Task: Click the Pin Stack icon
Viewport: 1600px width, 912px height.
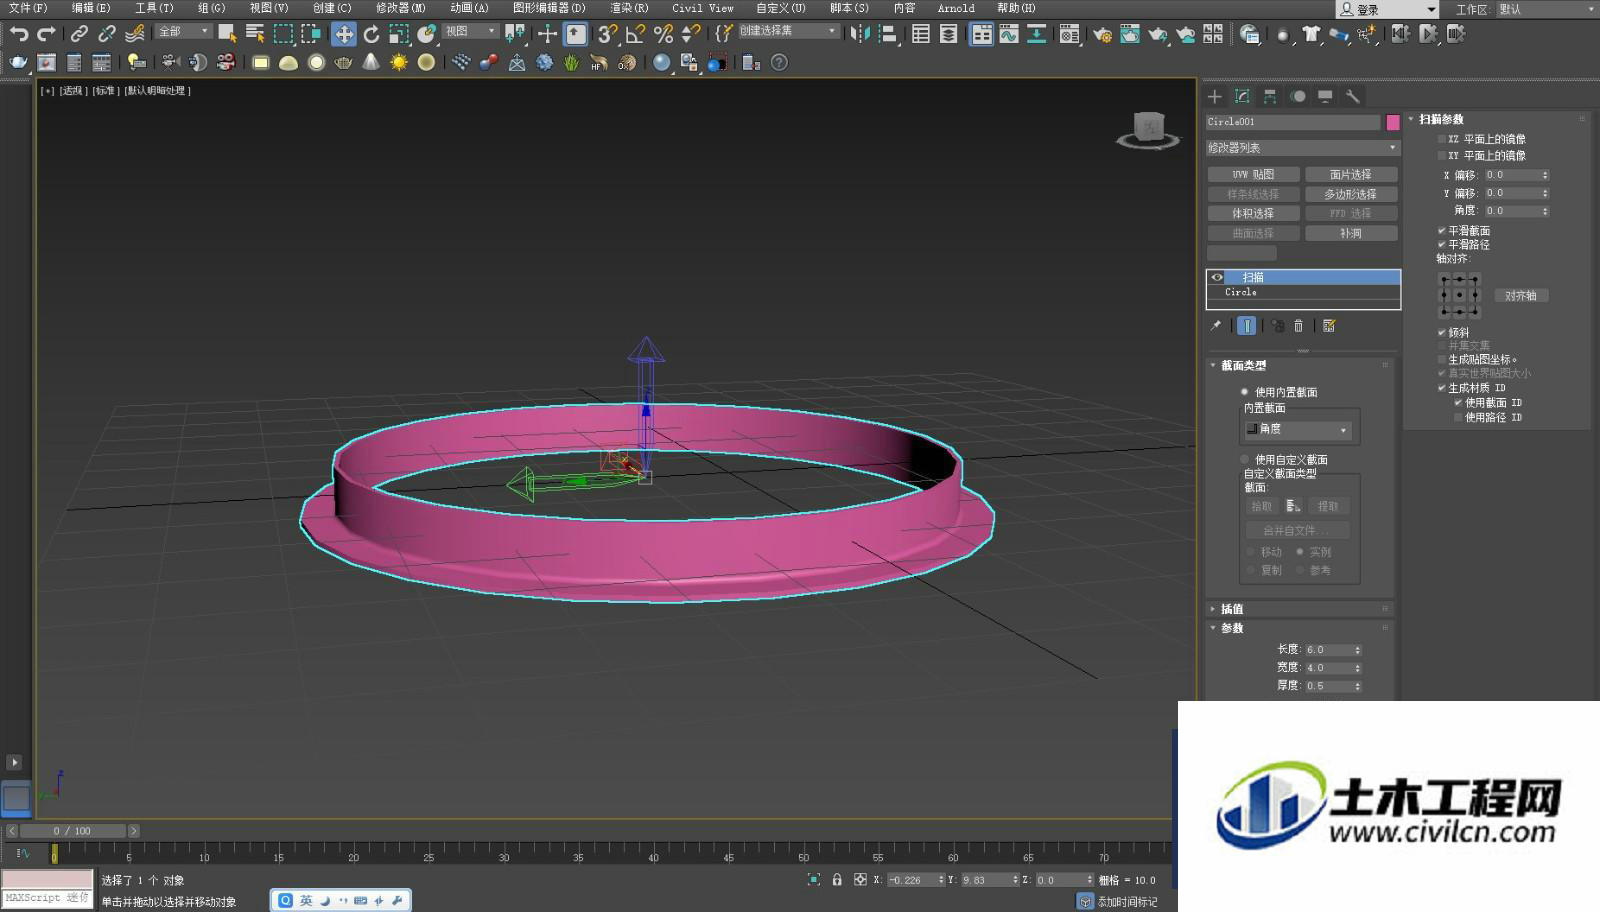Action: pyautogui.click(x=1216, y=325)
